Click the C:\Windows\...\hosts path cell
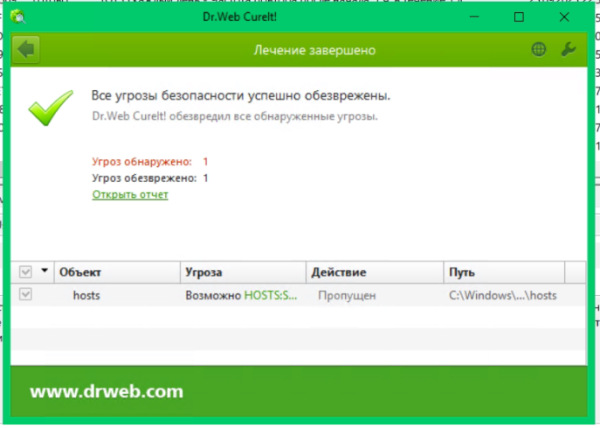 pyautogui.click(x=503, y=295)
